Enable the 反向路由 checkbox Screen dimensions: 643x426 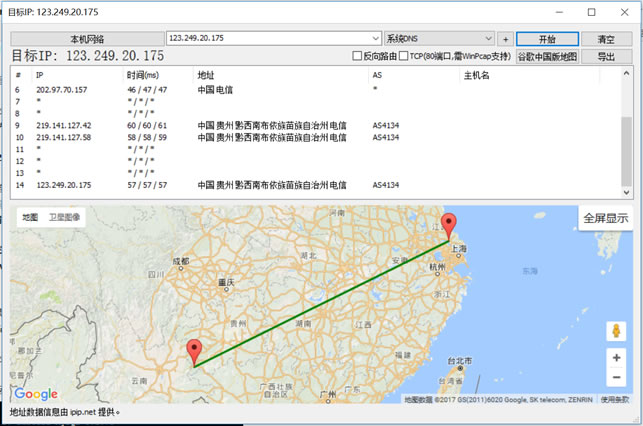[357, 57]
